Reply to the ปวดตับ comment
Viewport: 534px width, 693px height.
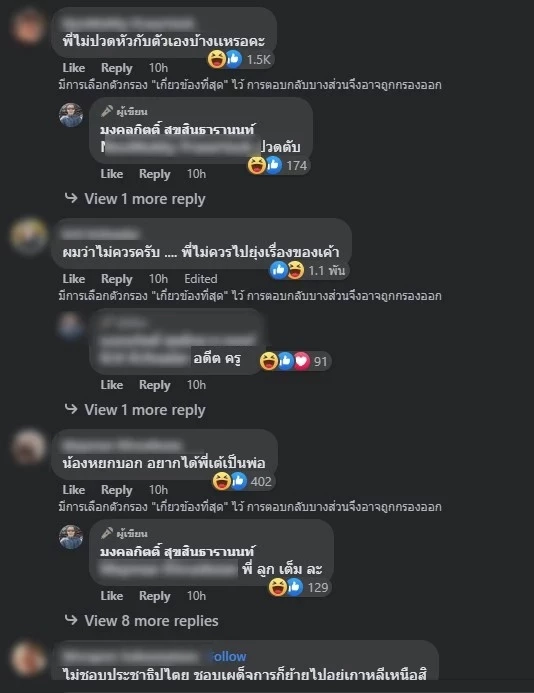point(154,174)
